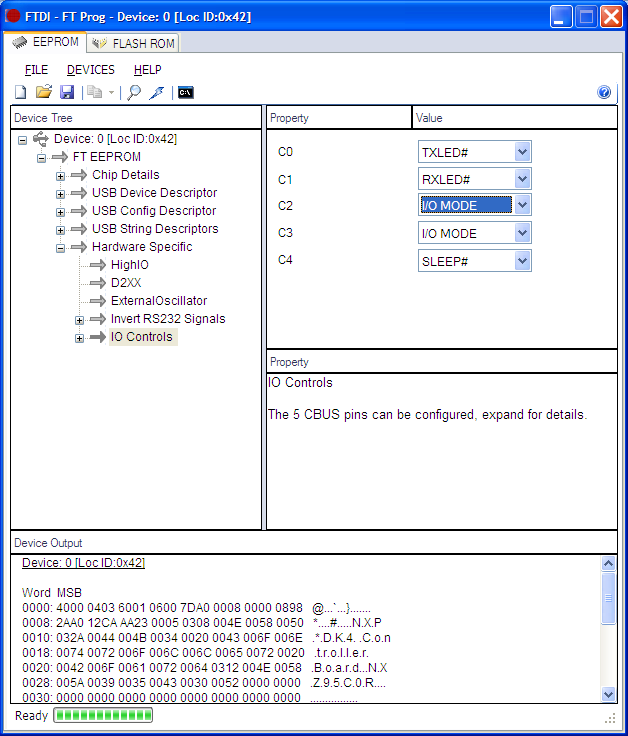
Task: Open the C2 I/O MODE dropdown
Action: [x=522, y=205]
